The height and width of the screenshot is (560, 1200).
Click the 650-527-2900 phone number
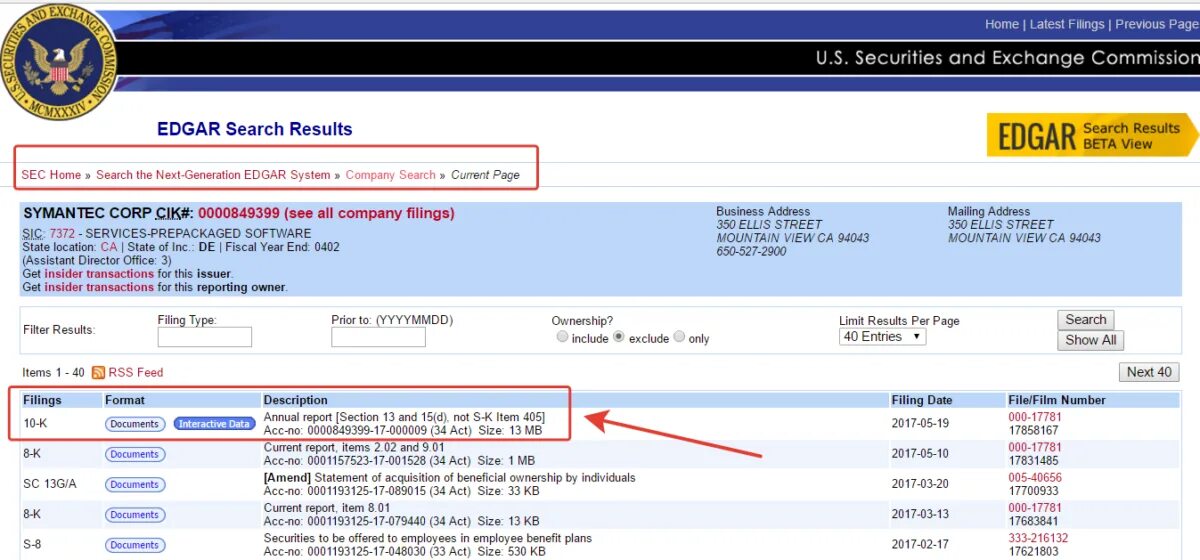click(751, 251)
